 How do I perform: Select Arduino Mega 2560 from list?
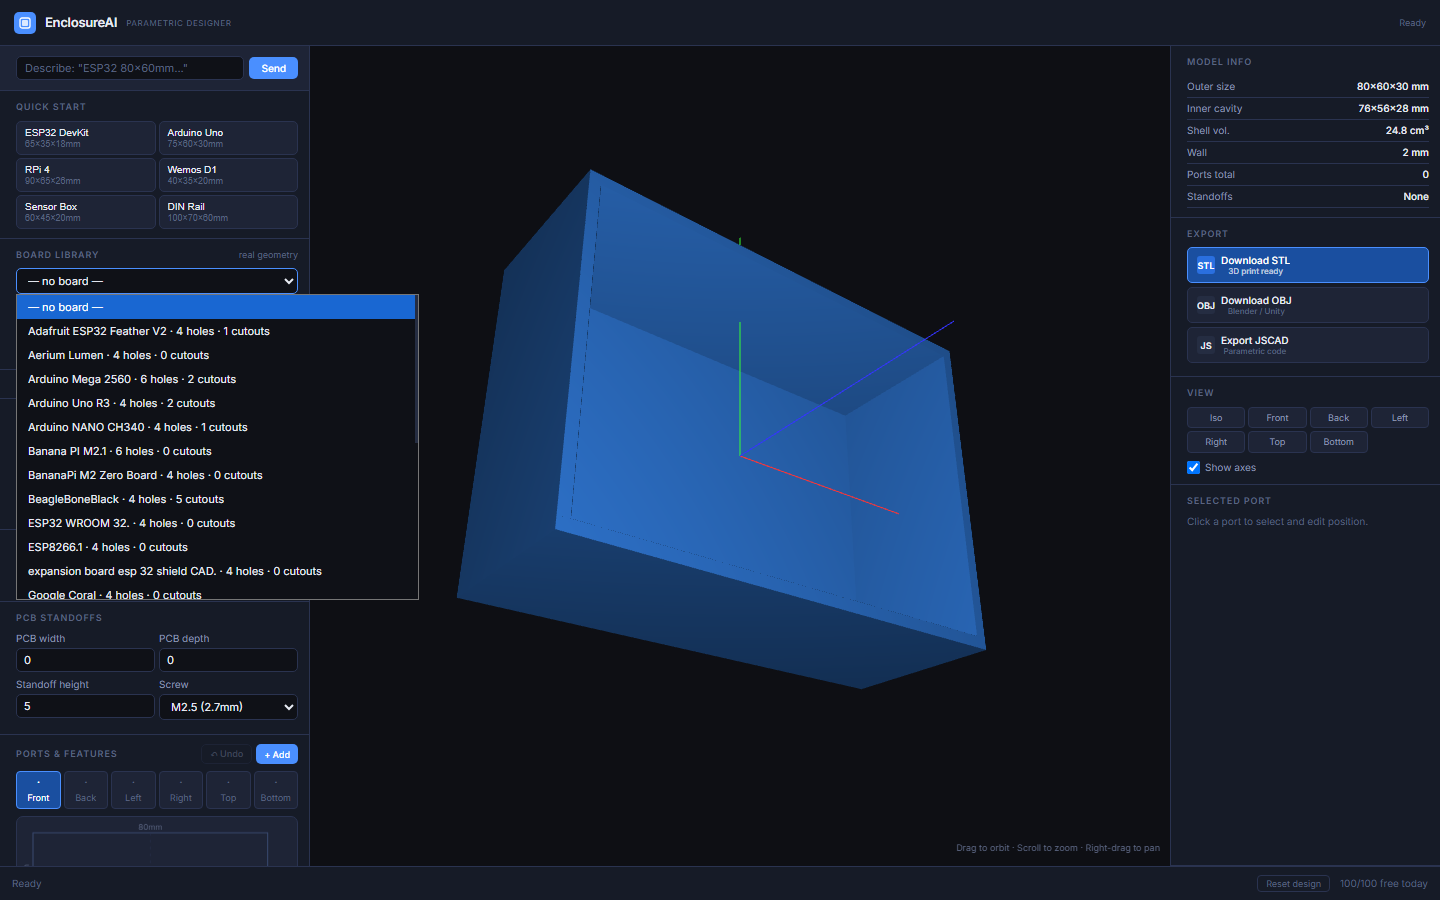click(x=216, y=379)
